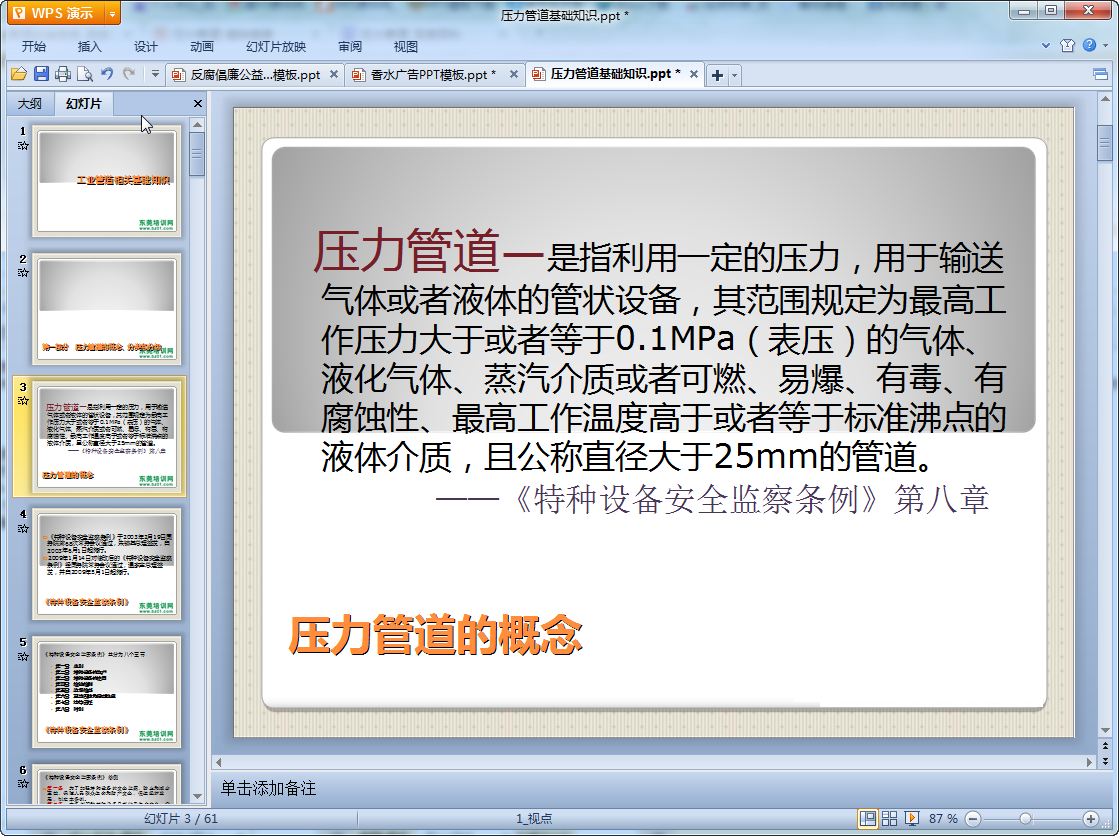Close the 香水广告PPT模板 document tab

coord(513,74)
